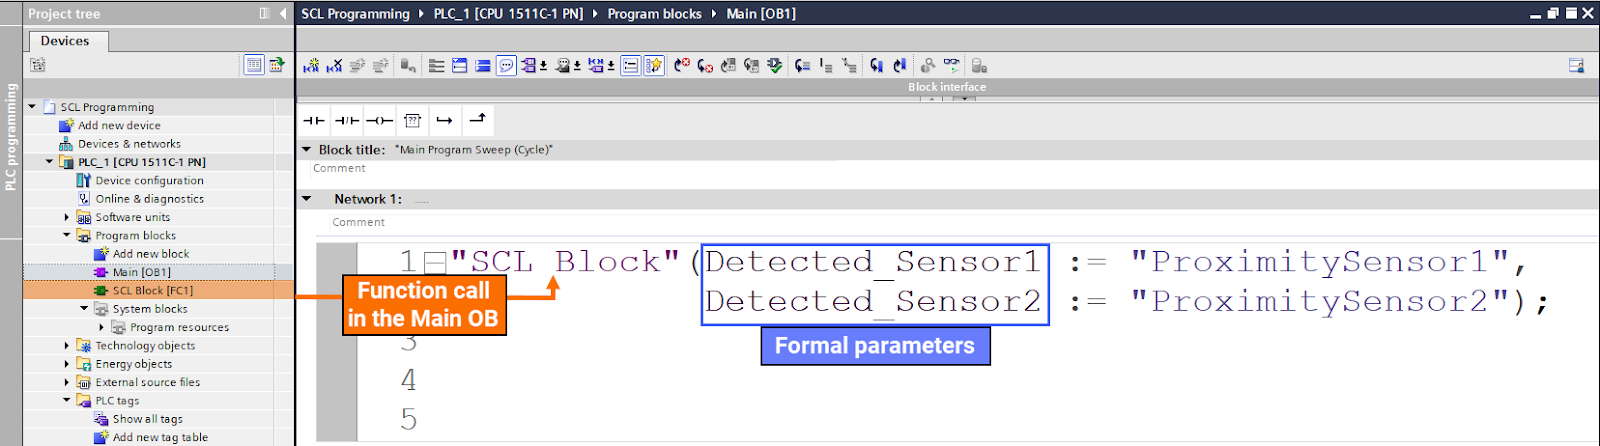Toggle the favorites display in editor
The height and width of the screenshot is (446, 1600).
[x=654, y=66]
